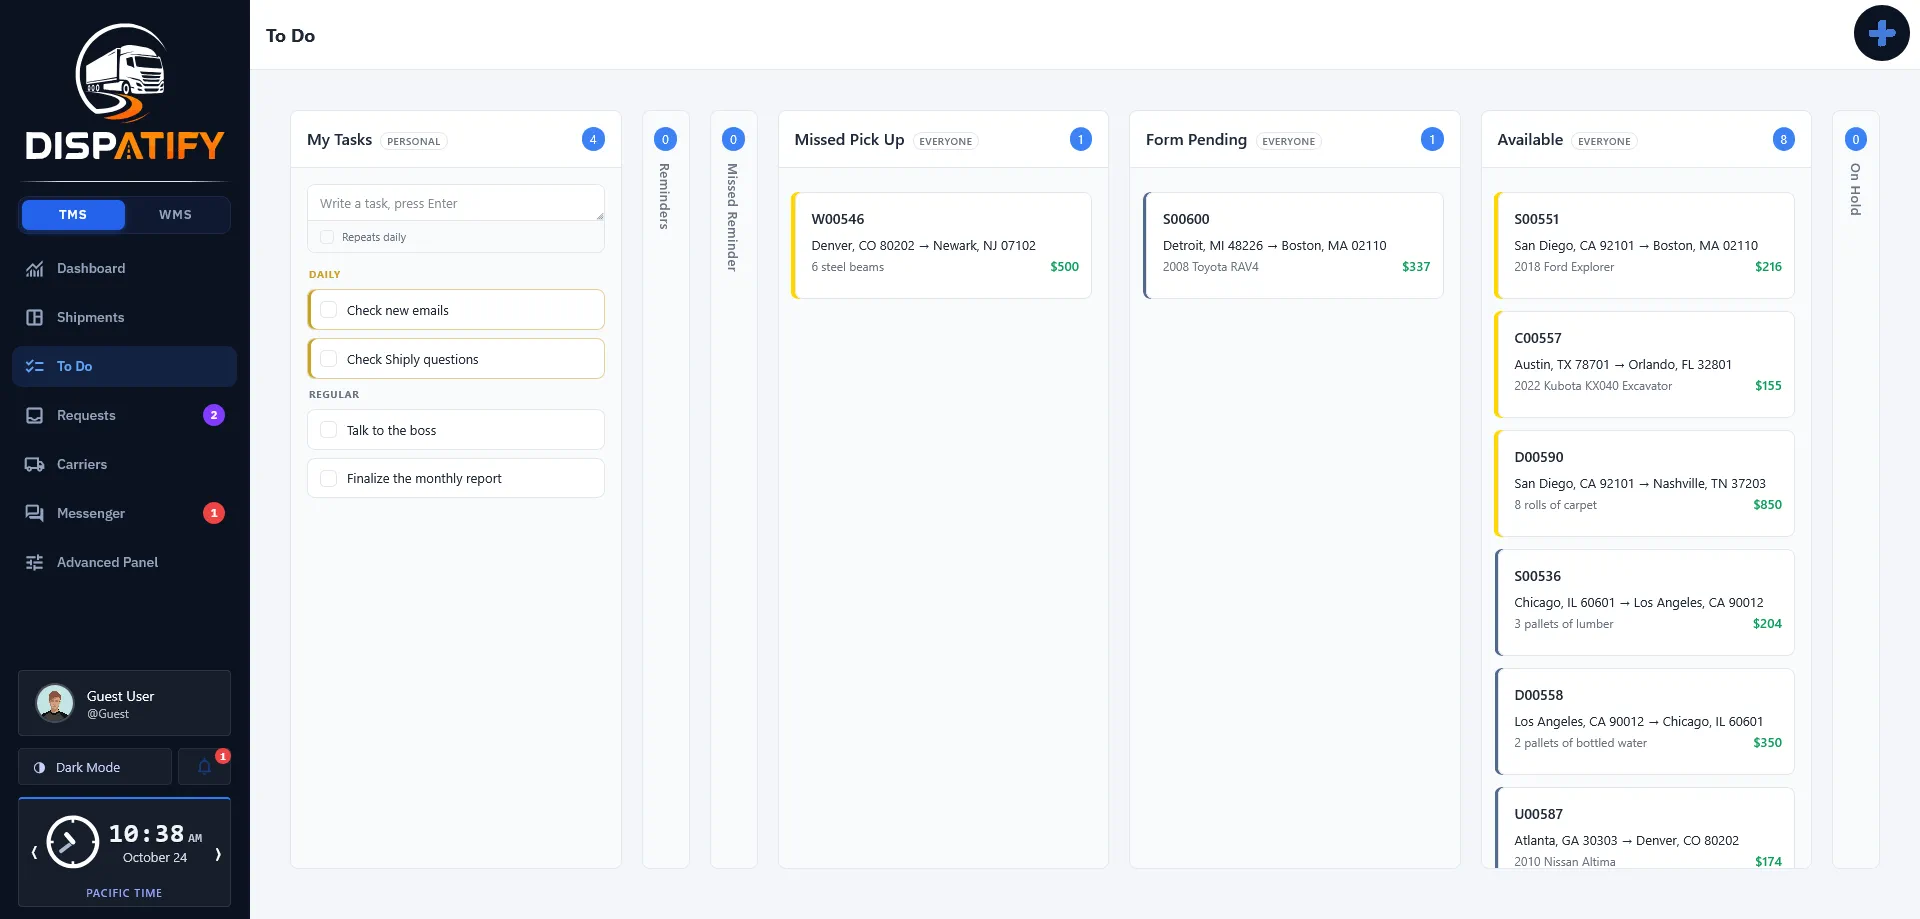Viewport: 1920px width, 919px height.
Task: Expand the Missed Reminder column
Action: (733, 489)
